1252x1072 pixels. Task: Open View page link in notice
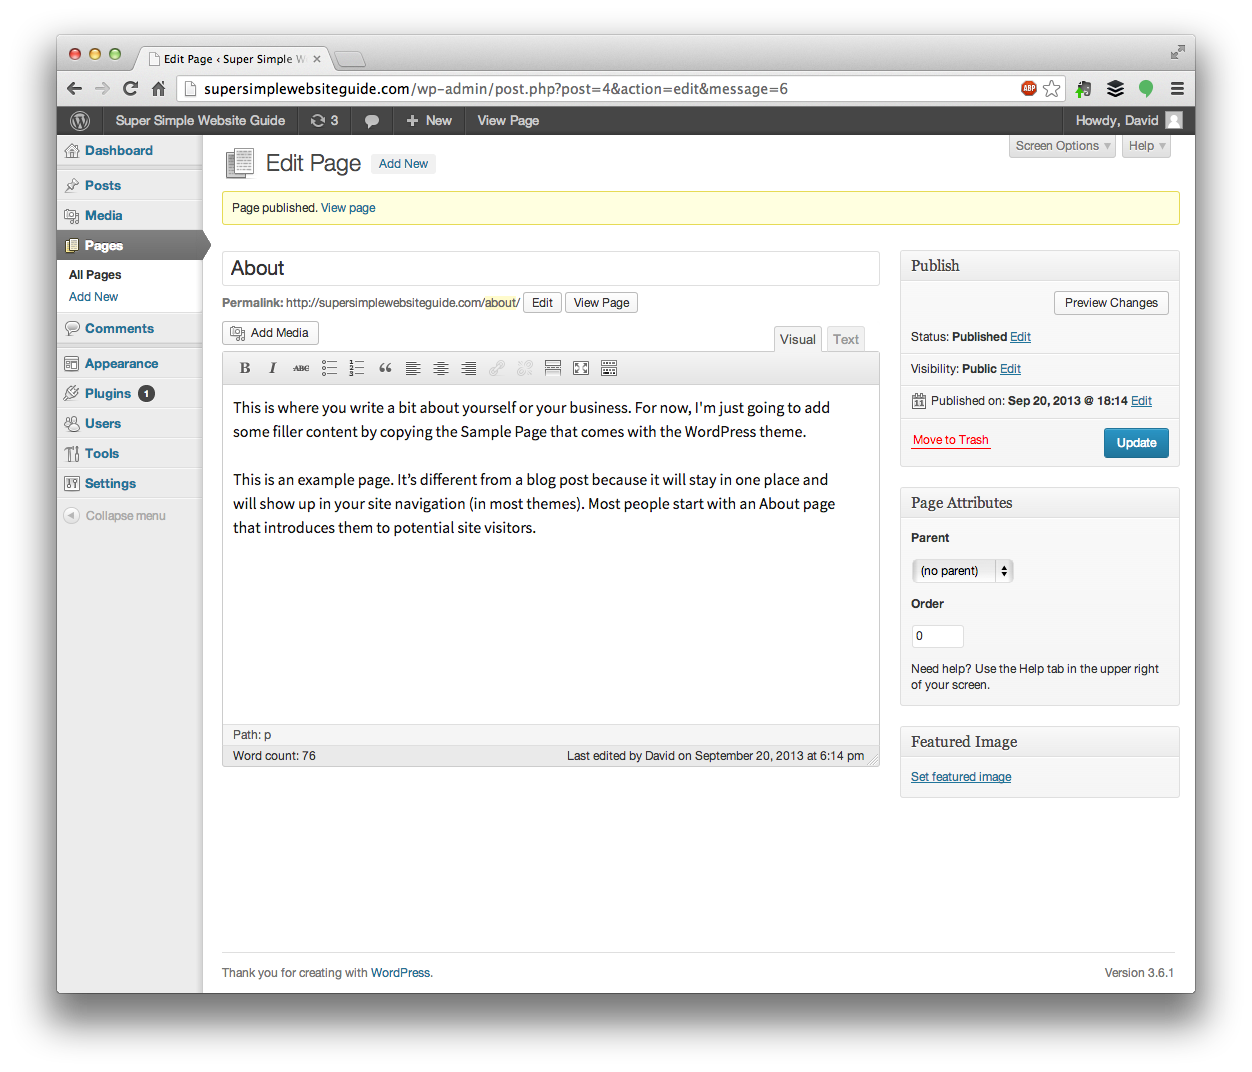coord(348,208)
